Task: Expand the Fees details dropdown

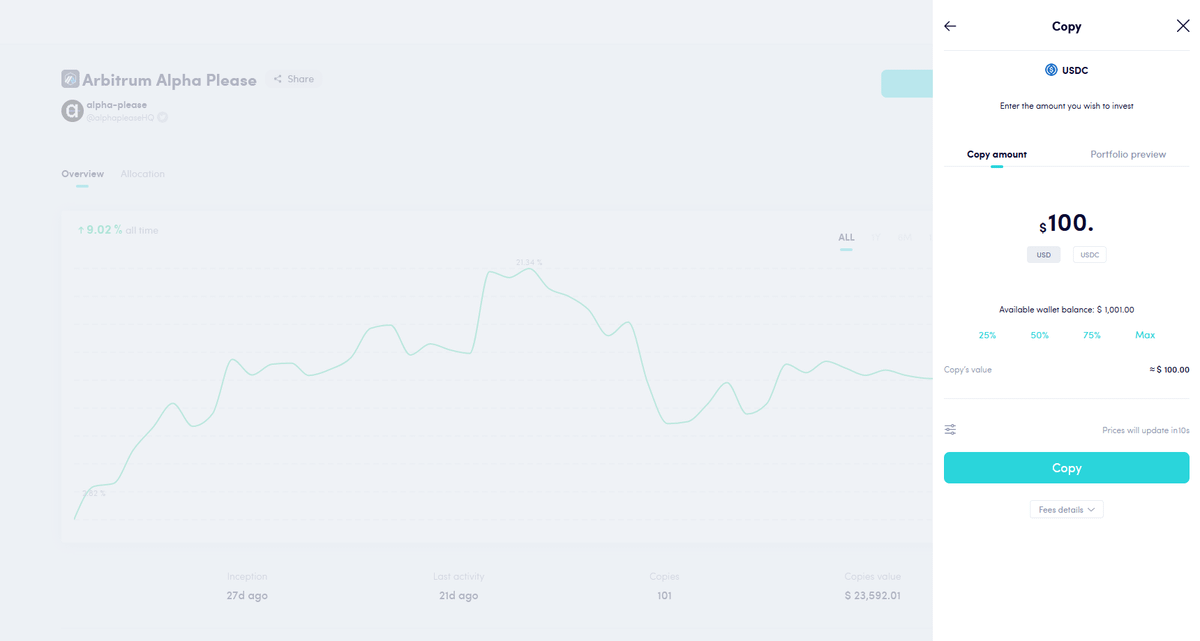Action: coord(1066,510)
